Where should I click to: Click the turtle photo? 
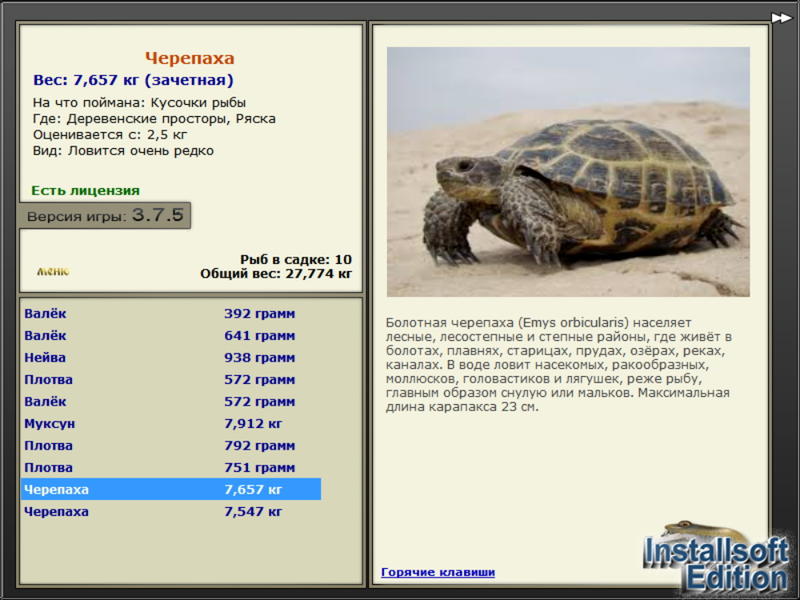click(568, 171)
